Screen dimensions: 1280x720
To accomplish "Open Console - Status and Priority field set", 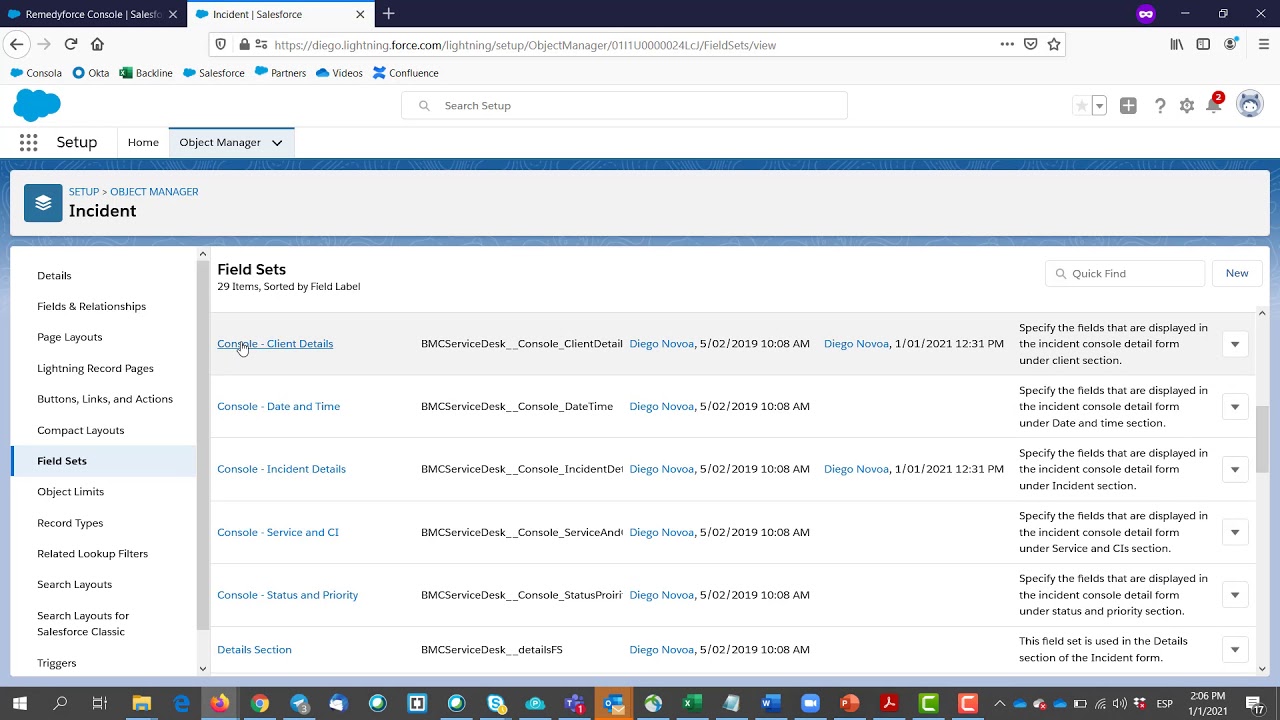I will click(287, 595).
